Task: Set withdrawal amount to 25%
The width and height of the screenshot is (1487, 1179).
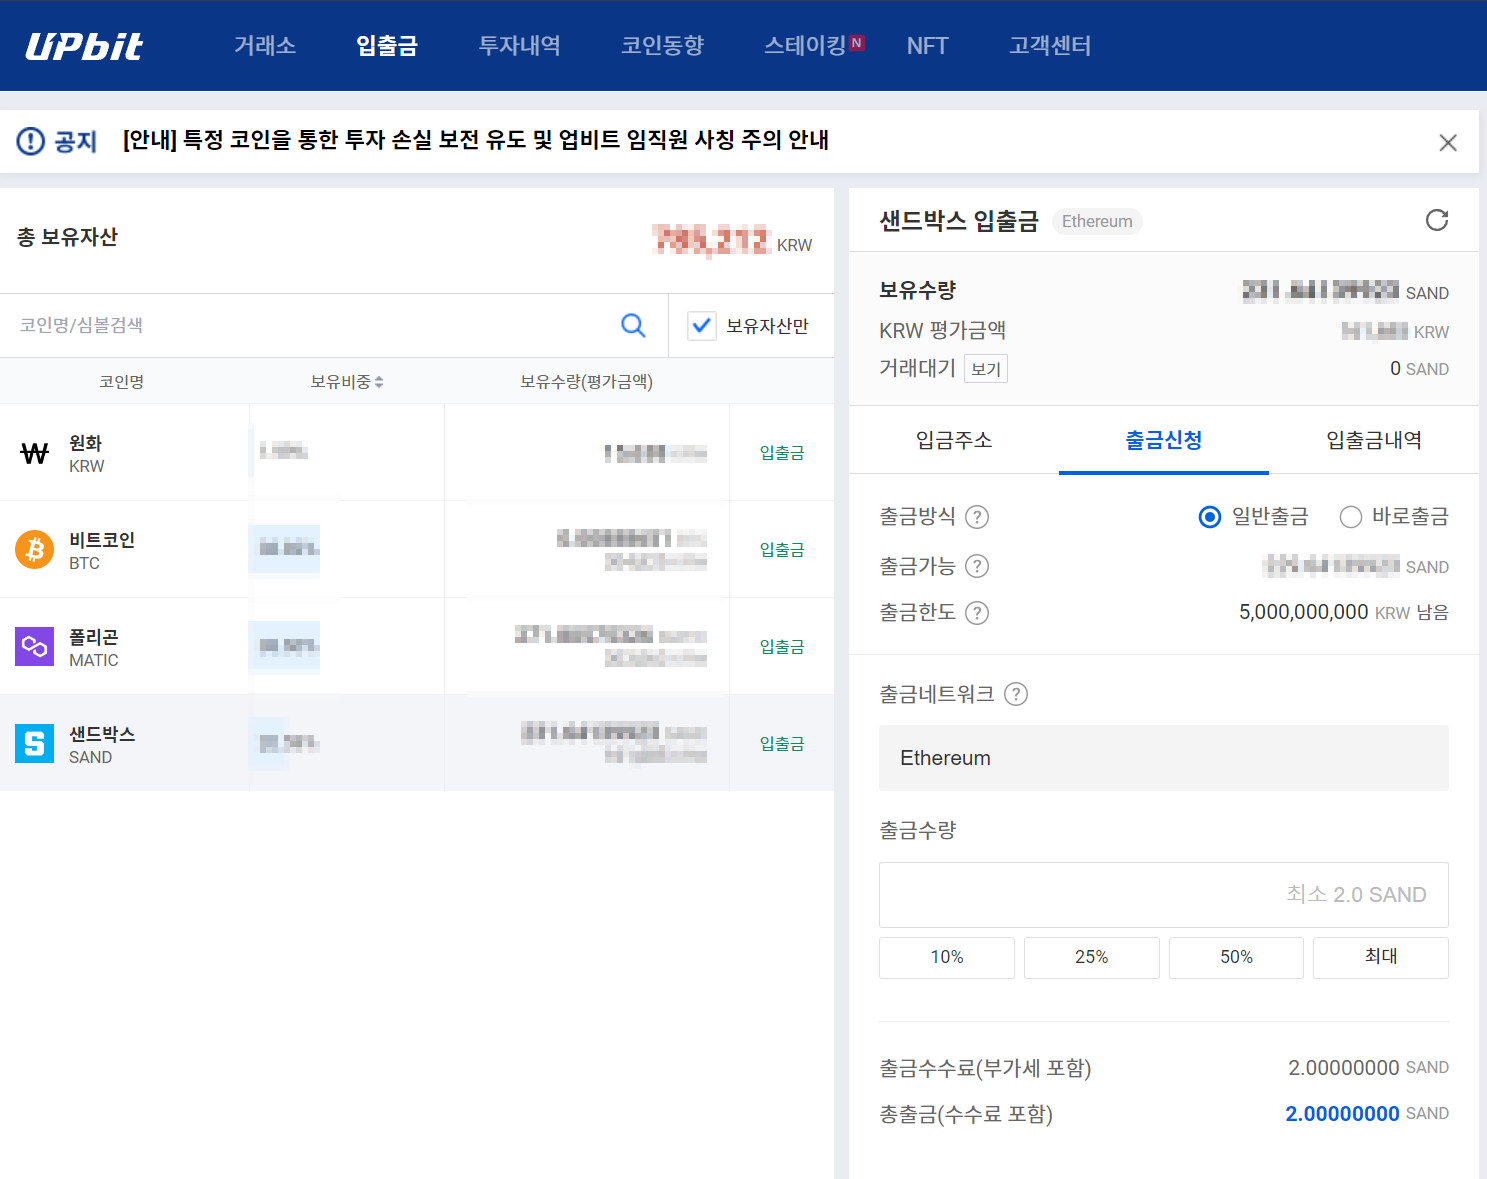Action: tap(1092, 957)
